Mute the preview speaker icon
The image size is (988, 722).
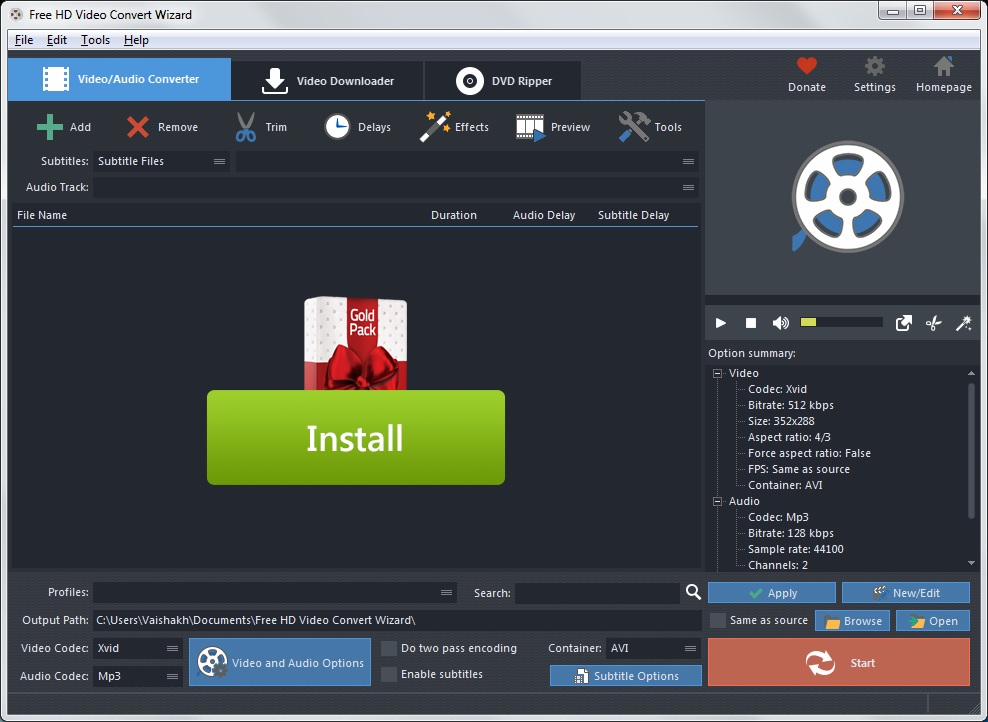click(x=780, y=323)
